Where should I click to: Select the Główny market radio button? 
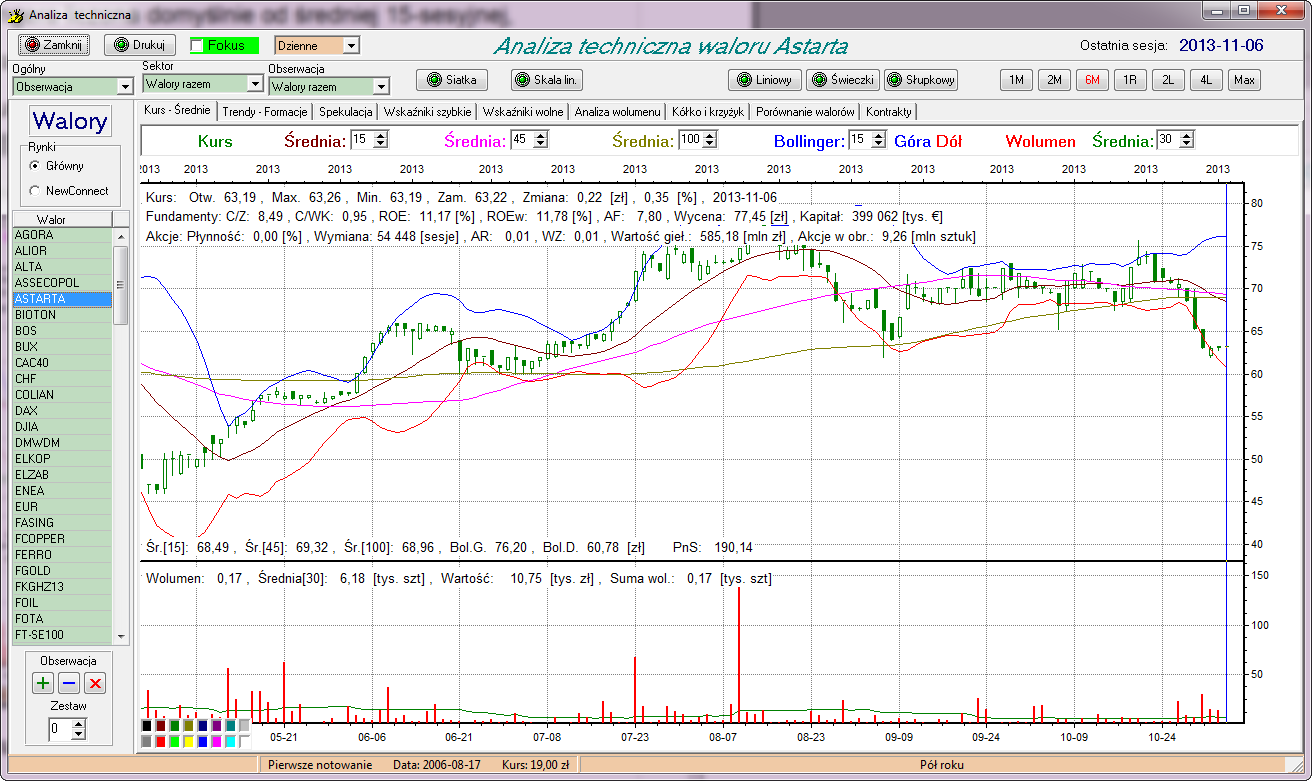(35, 166)
